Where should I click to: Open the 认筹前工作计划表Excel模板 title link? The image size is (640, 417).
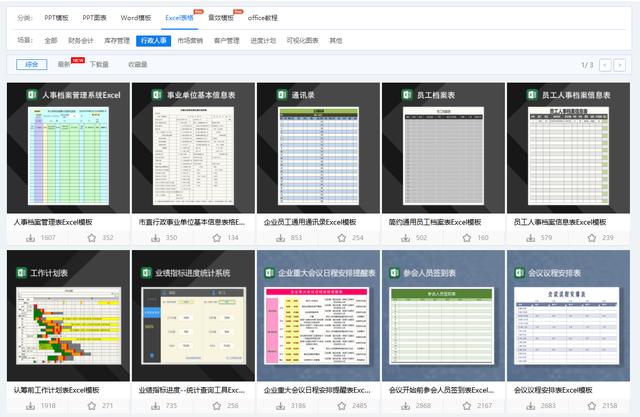pyautogui.click(x=56, y=390)
